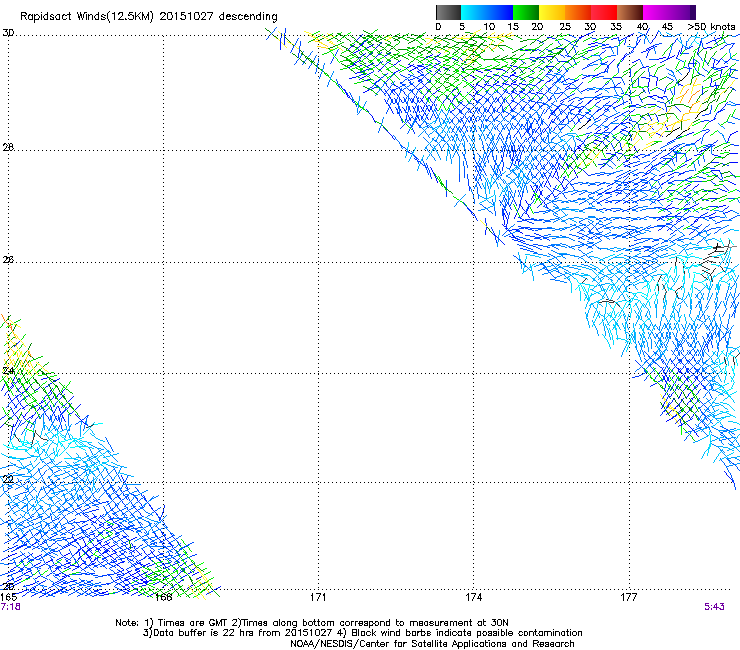This screenshot has width=740, height=650.
Task: Click the longitude label "177" on bottom axis
Action: coord(629,597)
